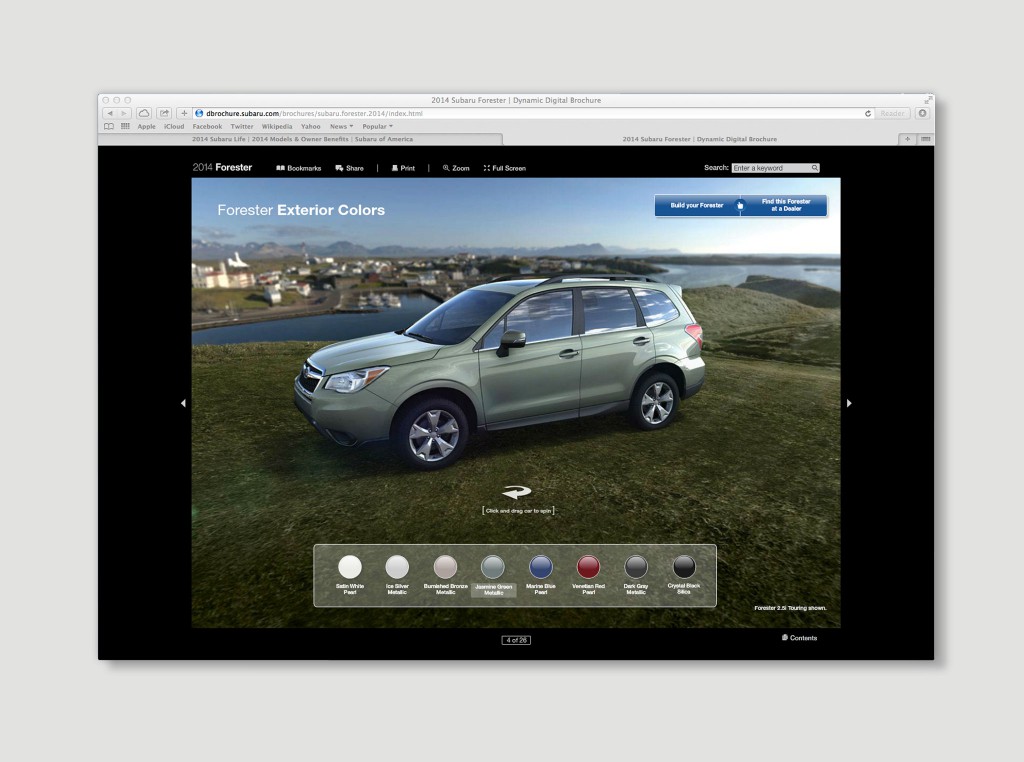Activate the Zoom magnifier tool

pos(456,168)
